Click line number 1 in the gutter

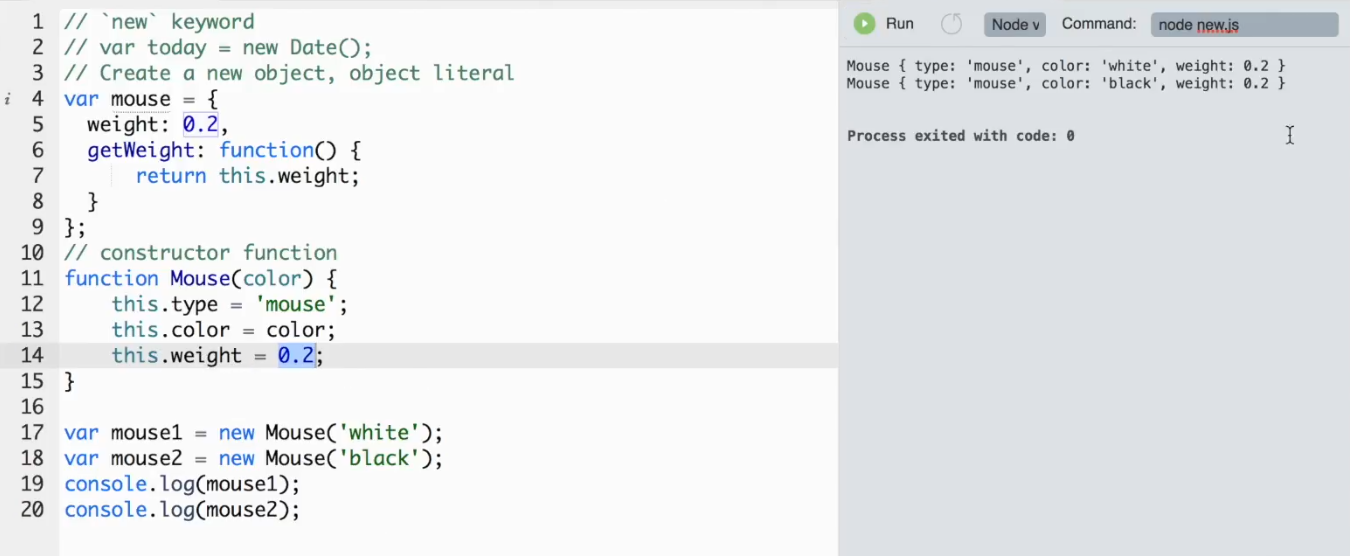coord(38,21)
